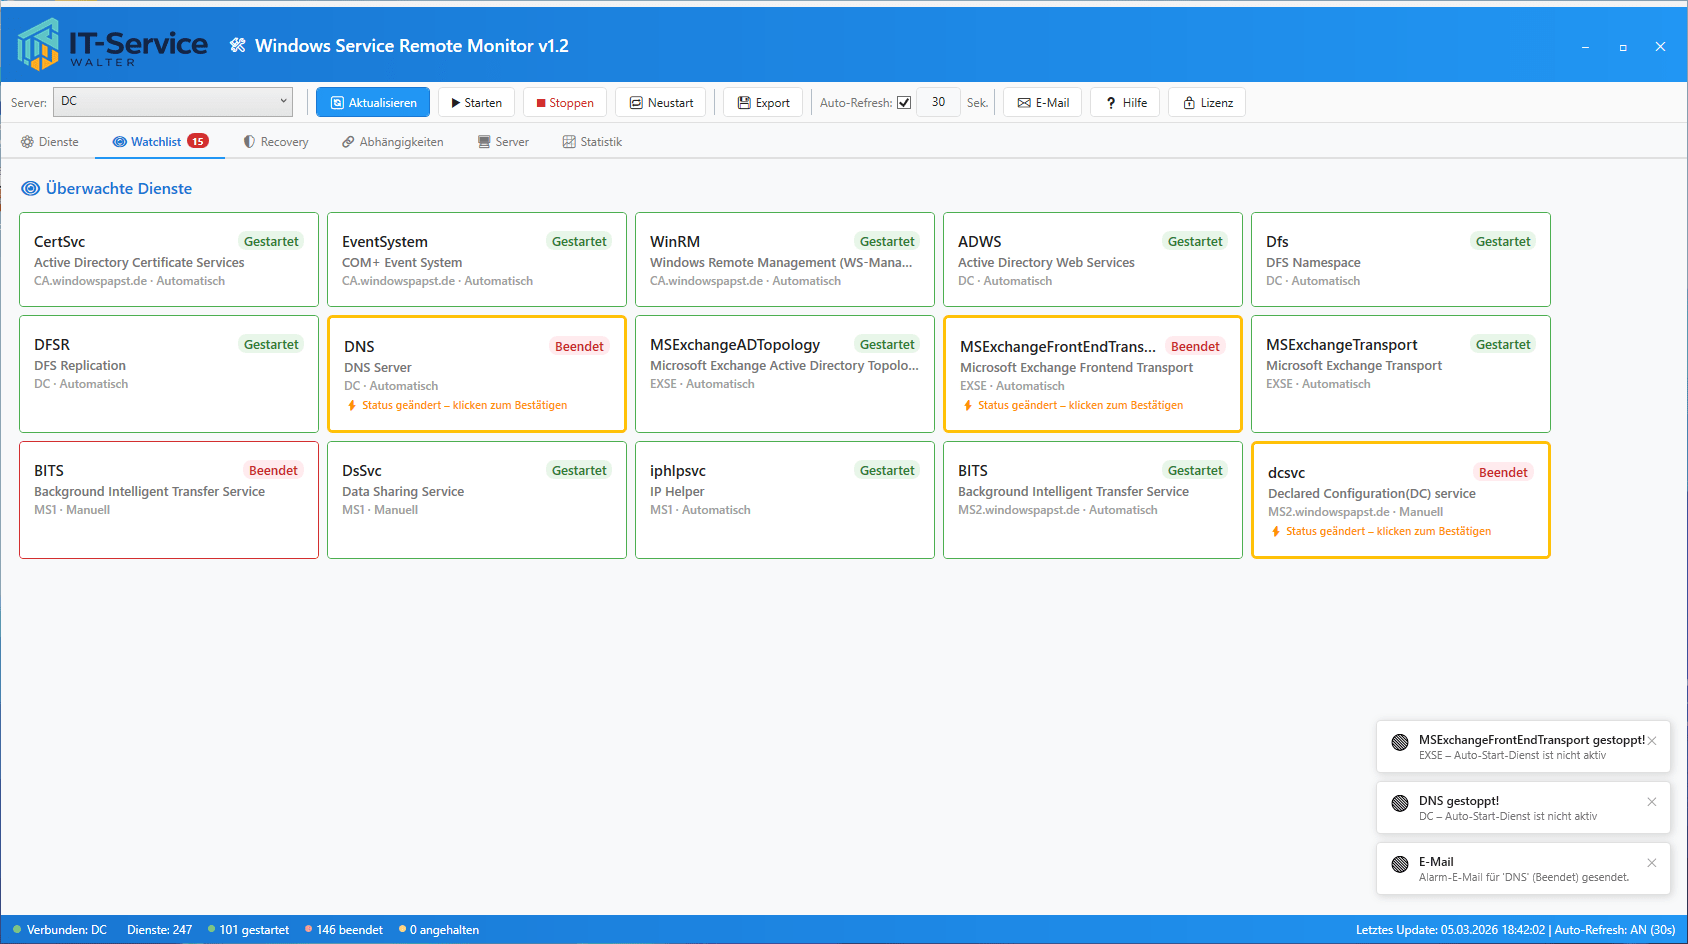Start the service with Starten
Screen dimensions: 1688x944
point(476,103)
